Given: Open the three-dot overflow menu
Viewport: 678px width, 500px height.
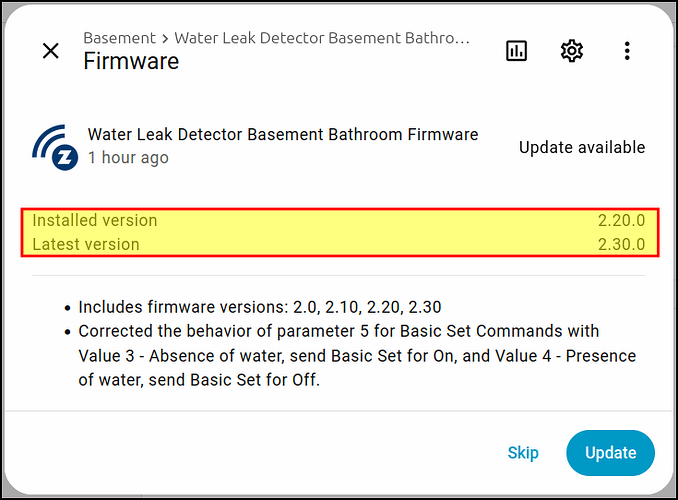Looking at the screenshot, I should pos(626,51).
